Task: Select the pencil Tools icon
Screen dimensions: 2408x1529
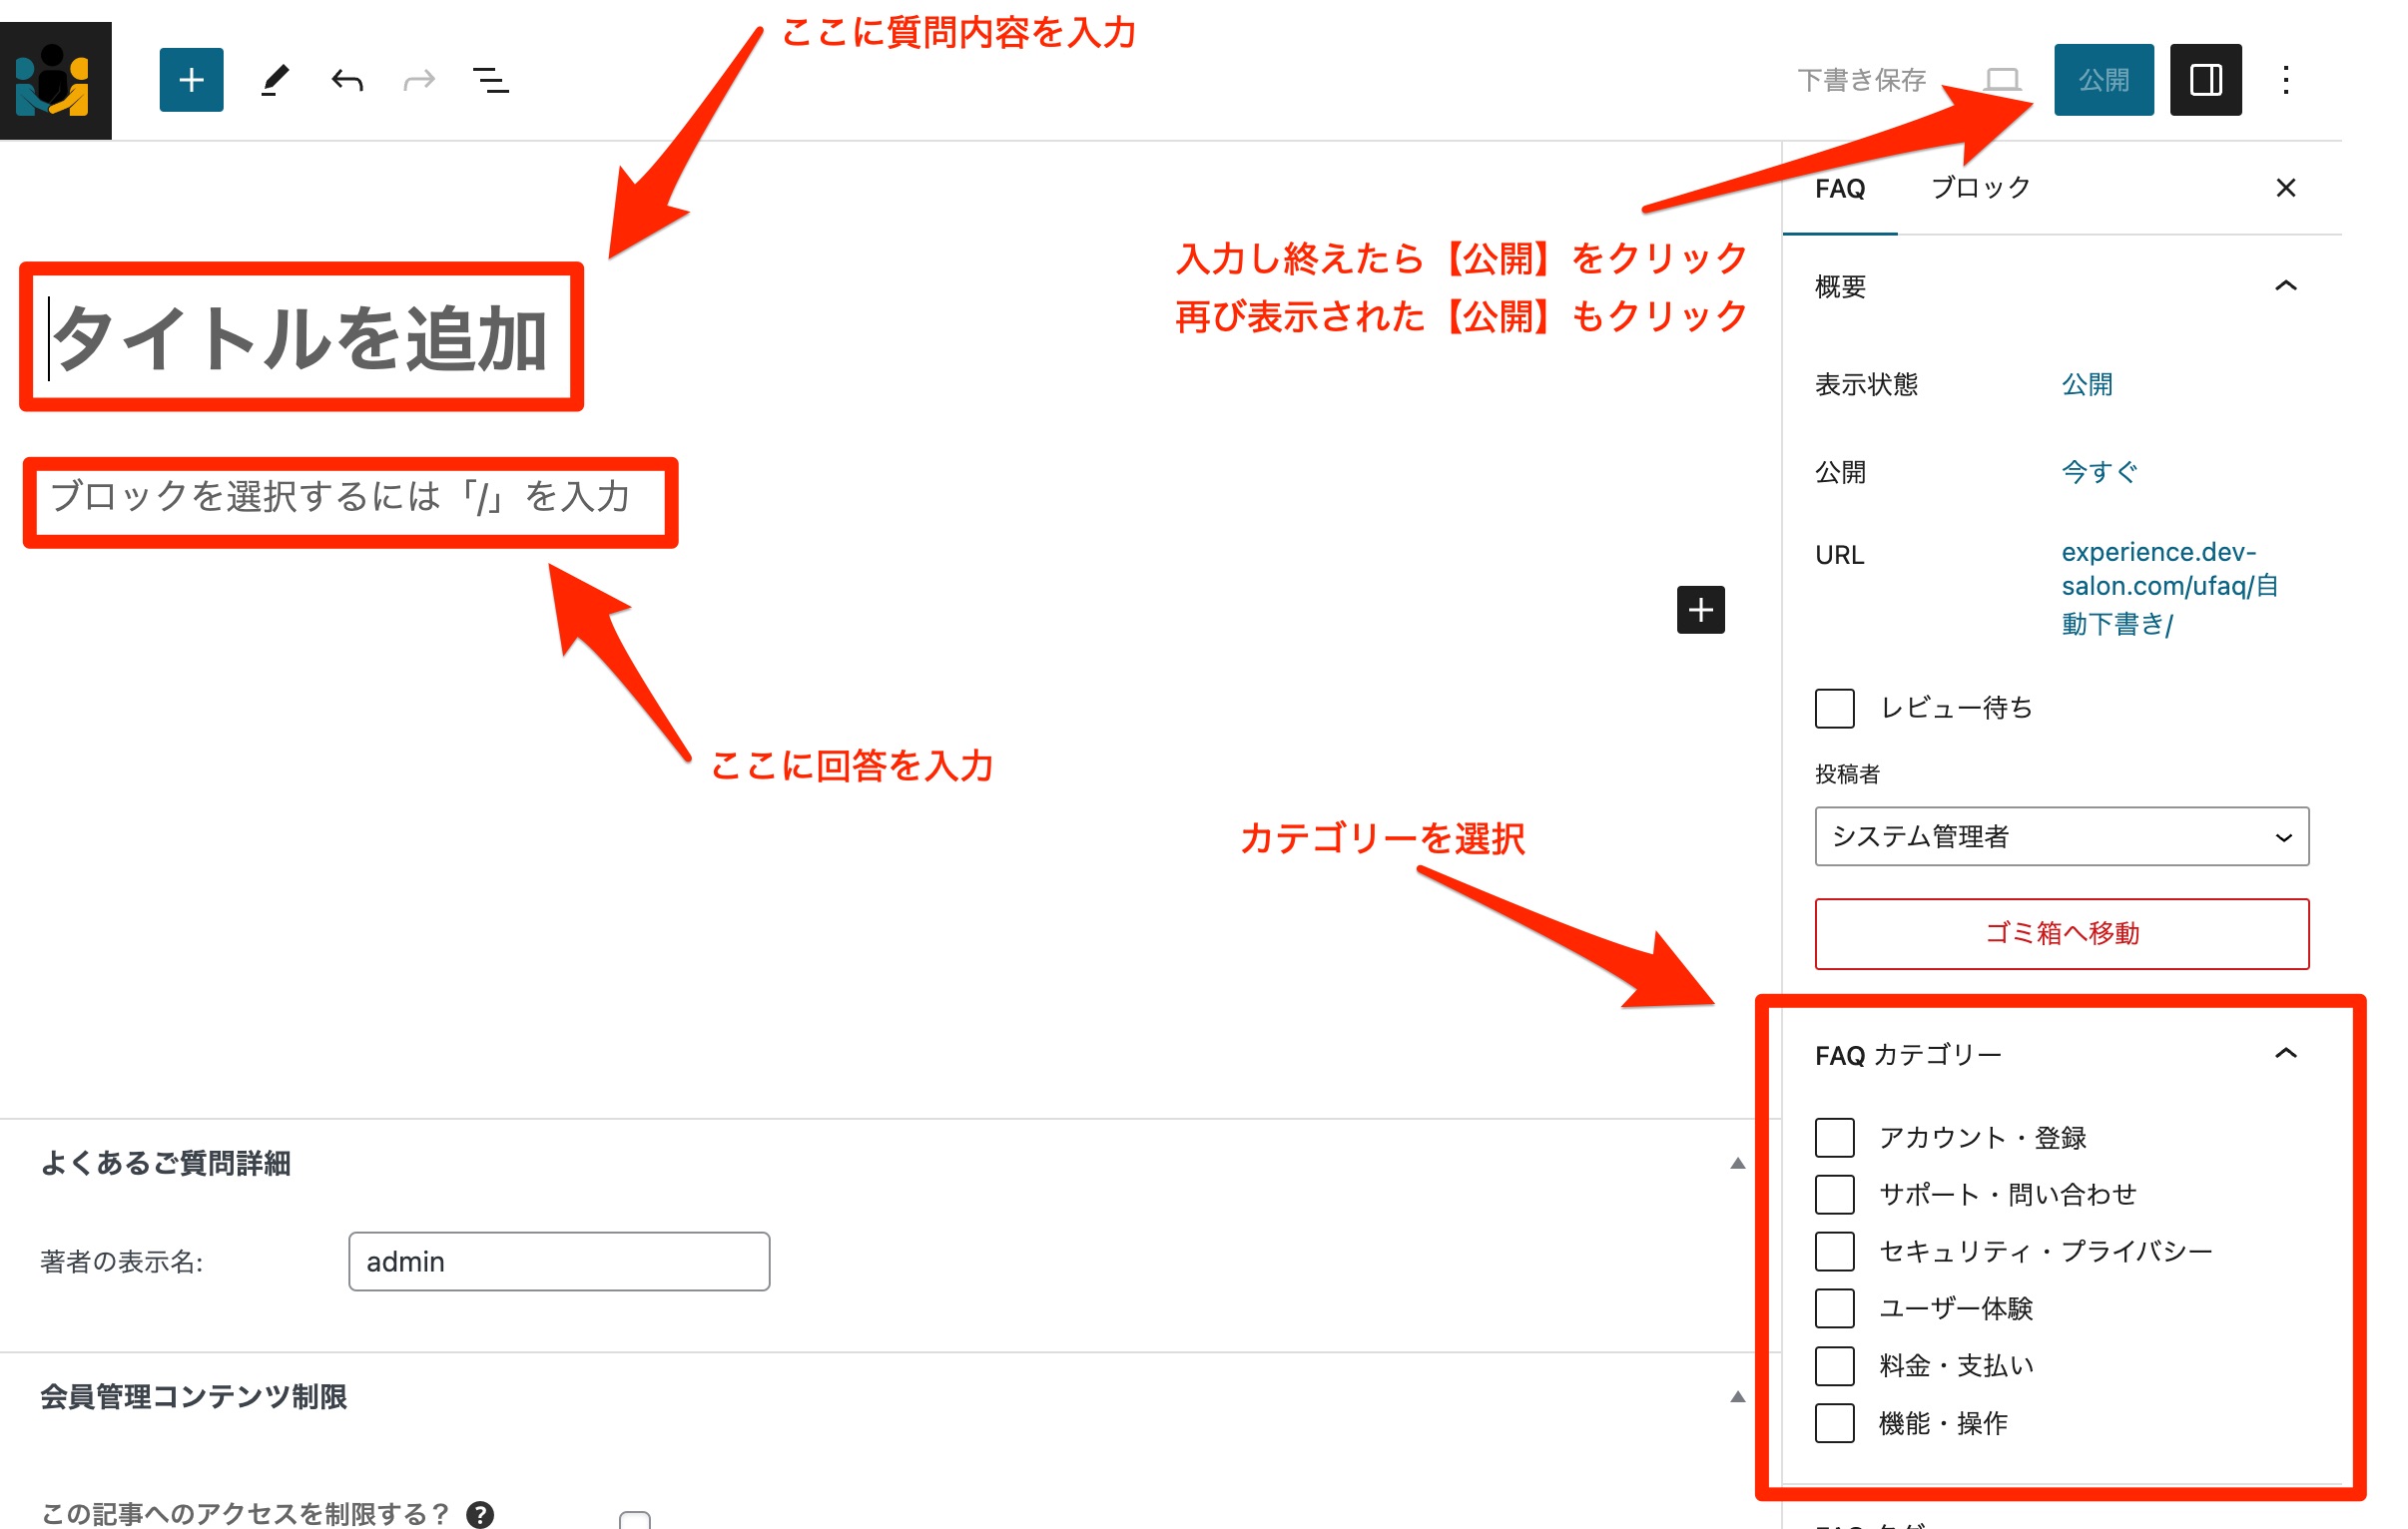Action: click(x=275, y=80)
